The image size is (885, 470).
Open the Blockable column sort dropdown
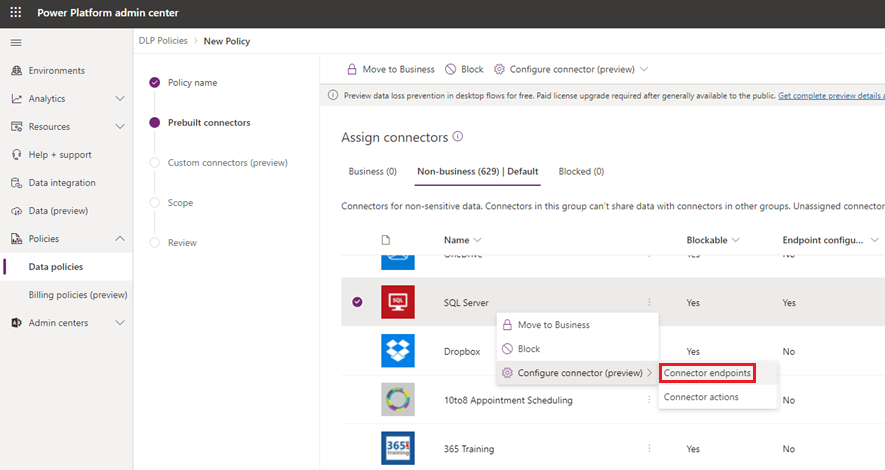pos(736,240)
